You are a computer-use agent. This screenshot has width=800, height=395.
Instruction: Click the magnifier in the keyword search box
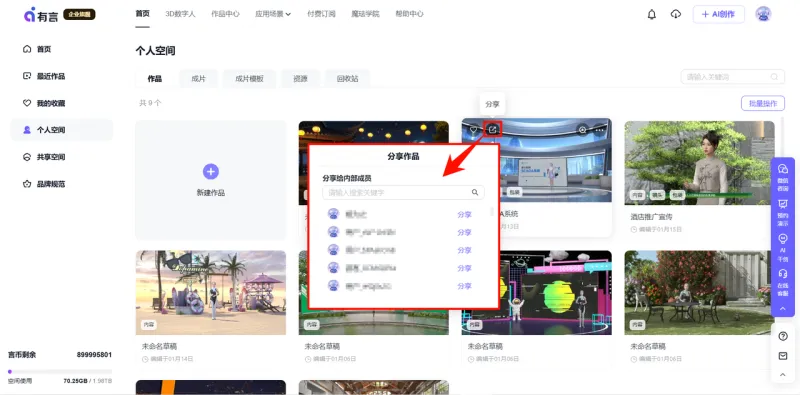coord(774,77)
